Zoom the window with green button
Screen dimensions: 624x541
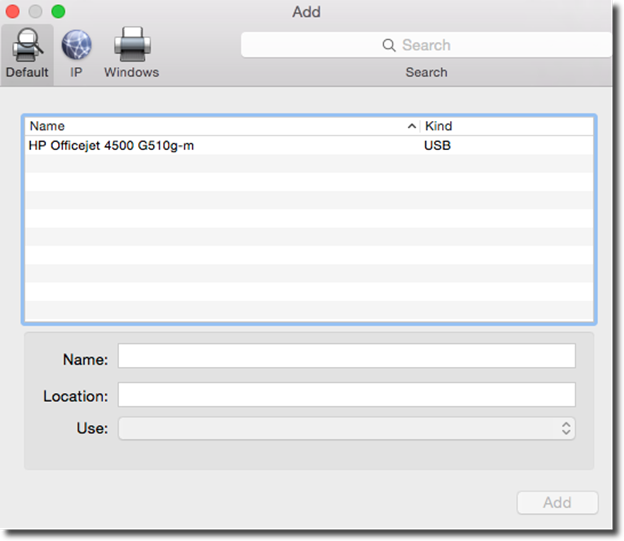(58, 11)
